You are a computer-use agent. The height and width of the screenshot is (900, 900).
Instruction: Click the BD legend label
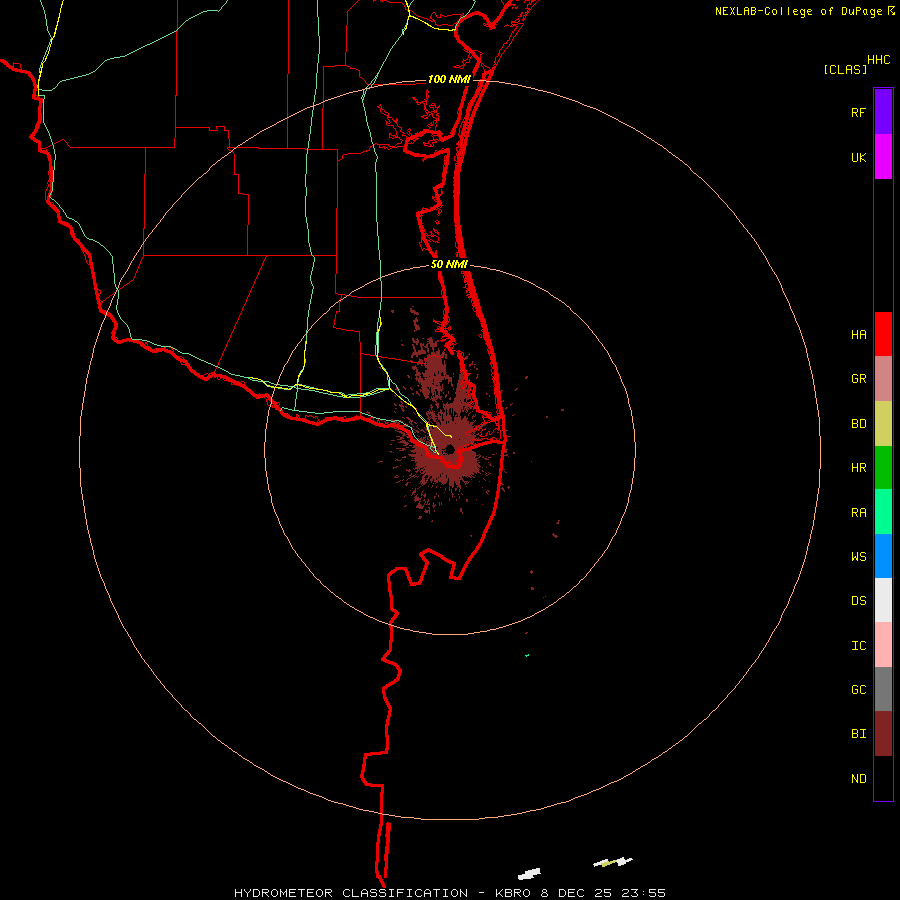point(859,424)
